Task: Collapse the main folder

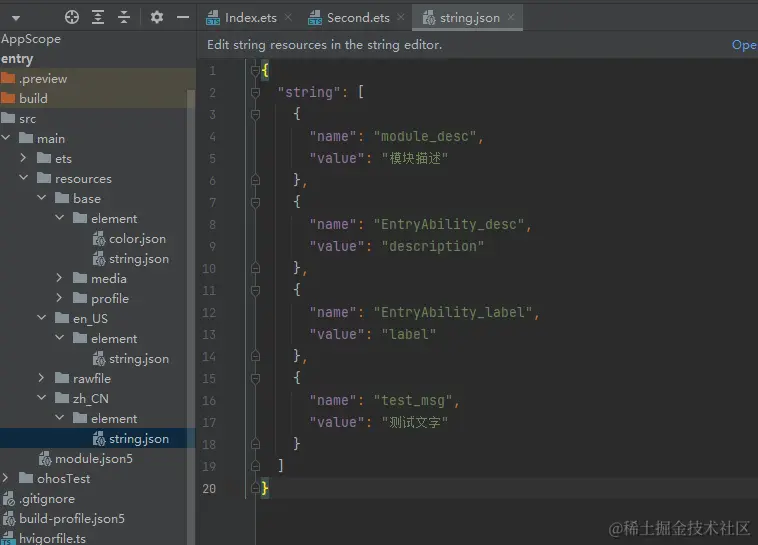Action: point(6,138)
